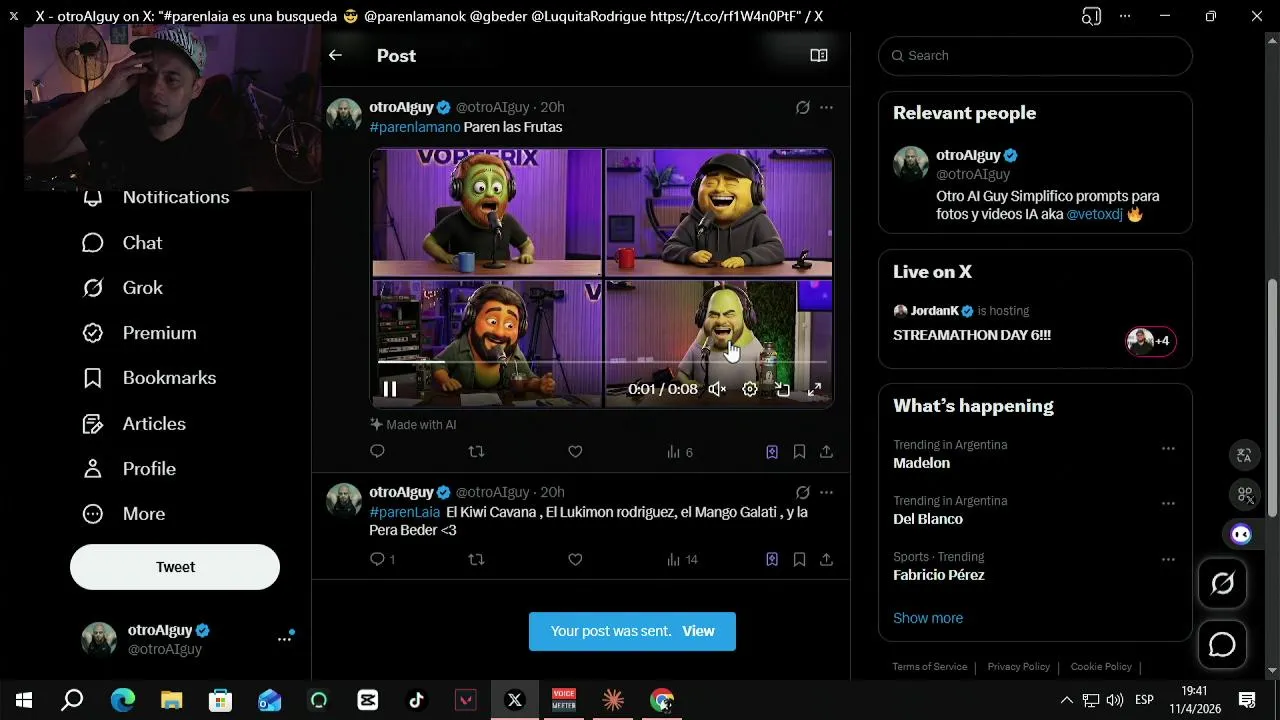Image resolution: width=1280 pixels, height=720 pixels.
Task: Open Chrome from the taskbar
Action: click(x=661, y=700)
